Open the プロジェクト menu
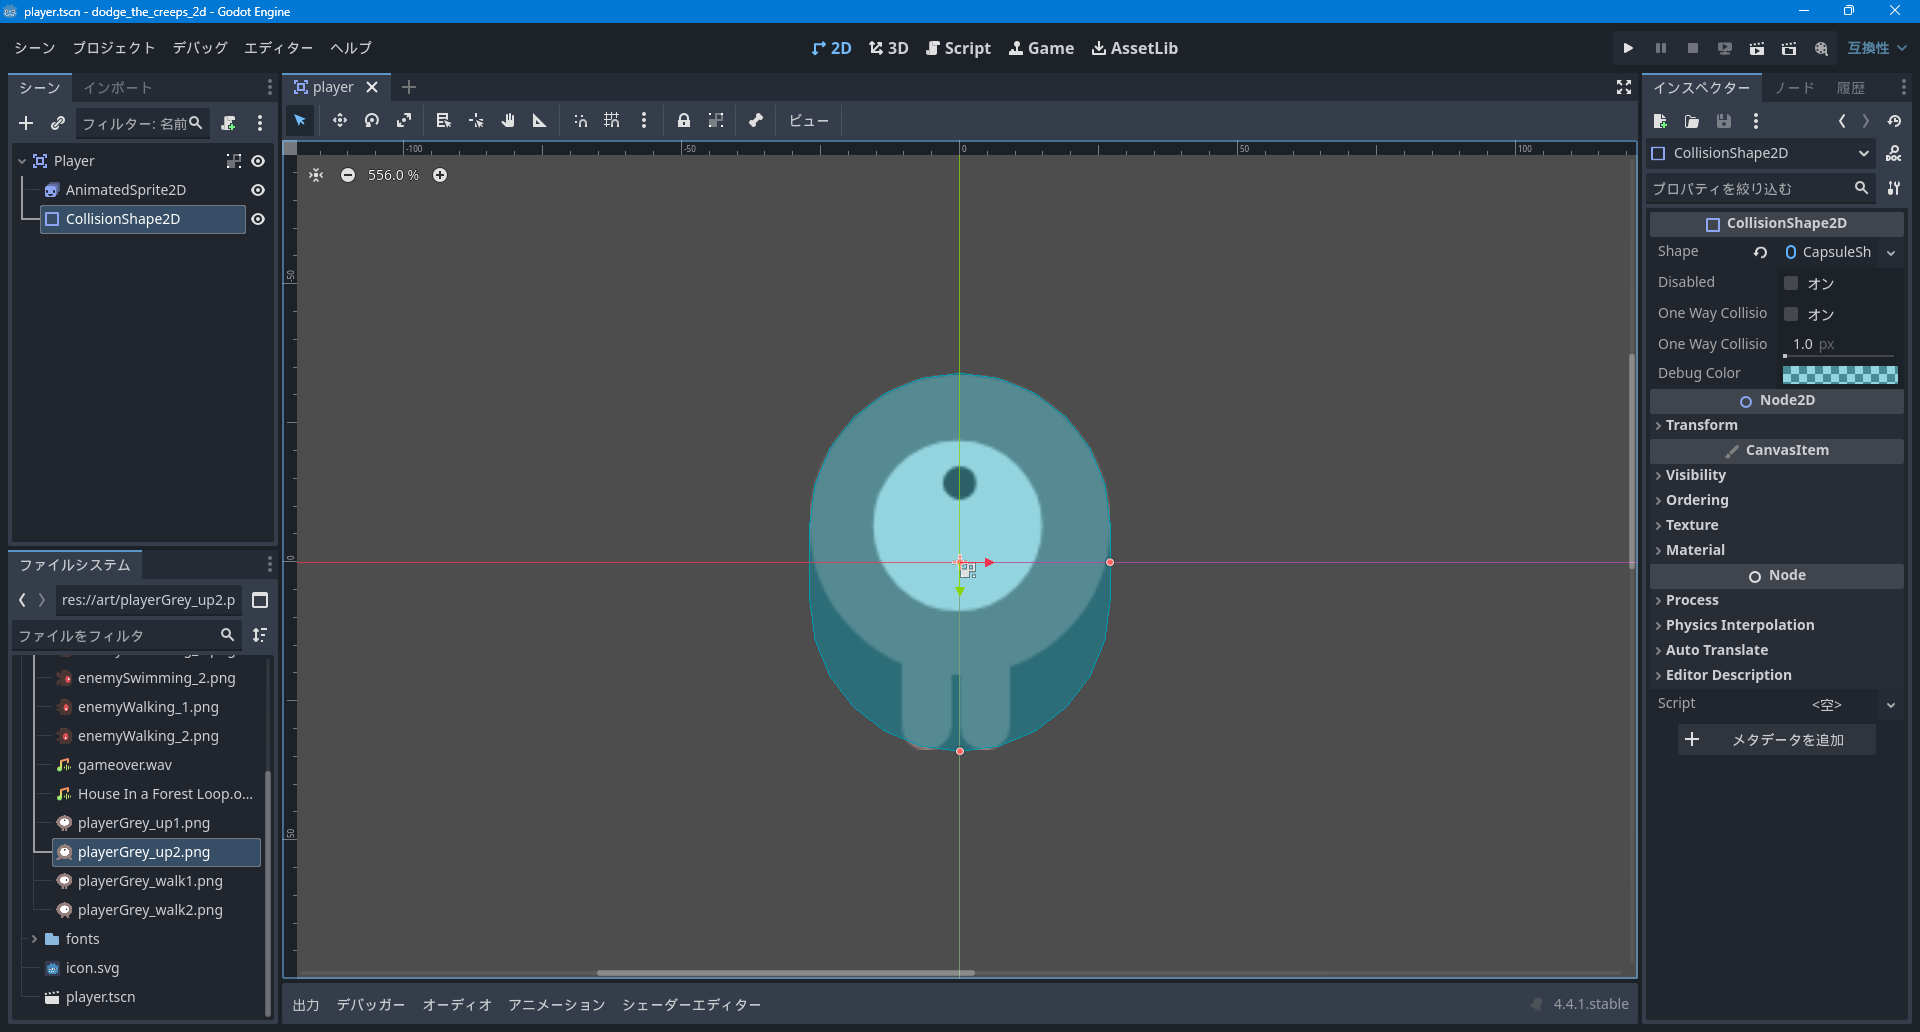The height and width of the screenshot is (1032, 1920). point(114,48)
